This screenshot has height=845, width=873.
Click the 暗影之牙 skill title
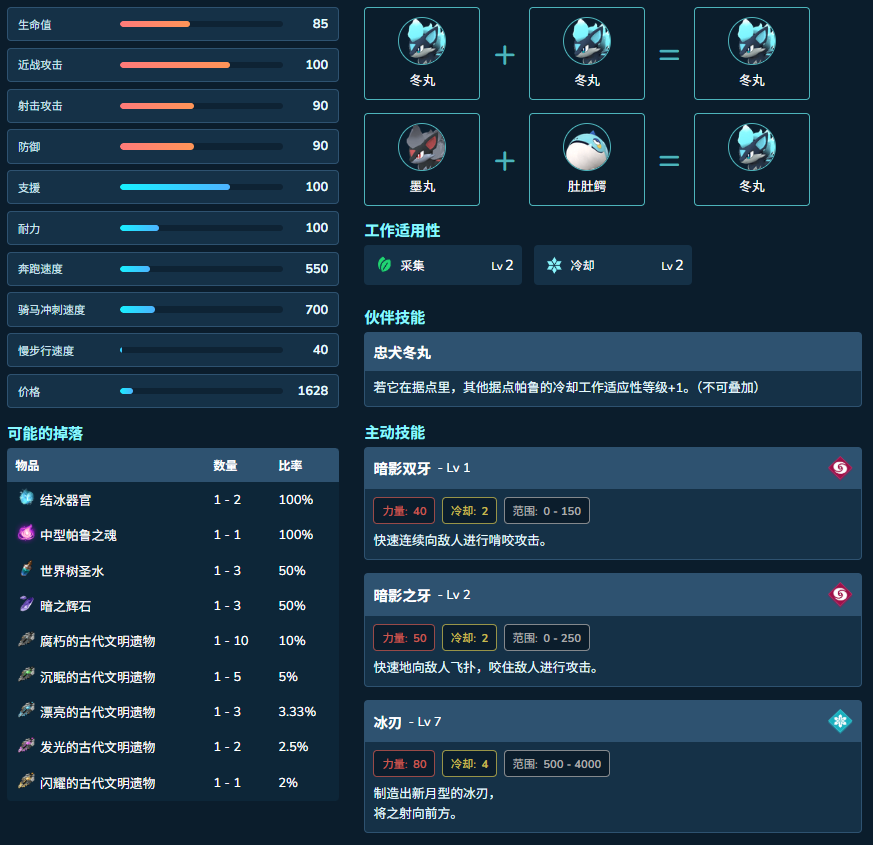click(402, 596)
